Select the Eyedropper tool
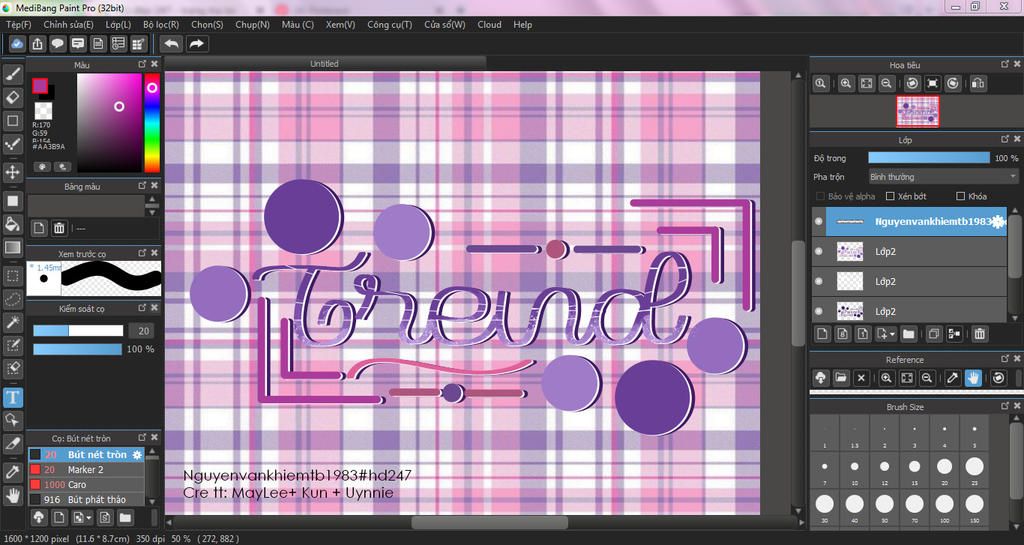 pos(12,472)
